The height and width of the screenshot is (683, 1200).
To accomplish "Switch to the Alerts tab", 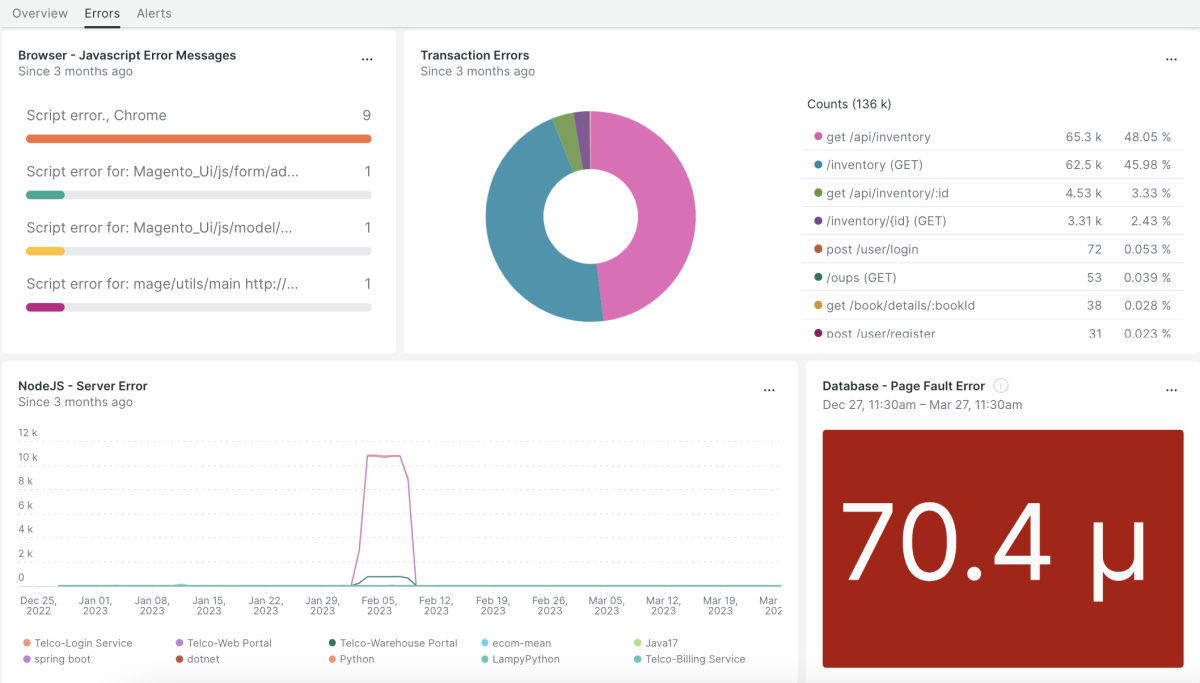I will (x=154, y=13).
